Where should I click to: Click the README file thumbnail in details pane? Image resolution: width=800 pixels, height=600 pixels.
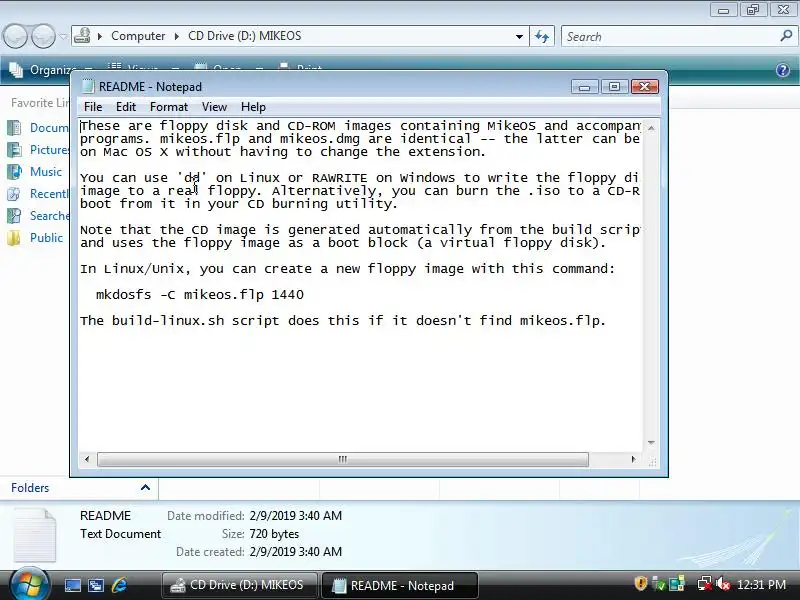35,535
